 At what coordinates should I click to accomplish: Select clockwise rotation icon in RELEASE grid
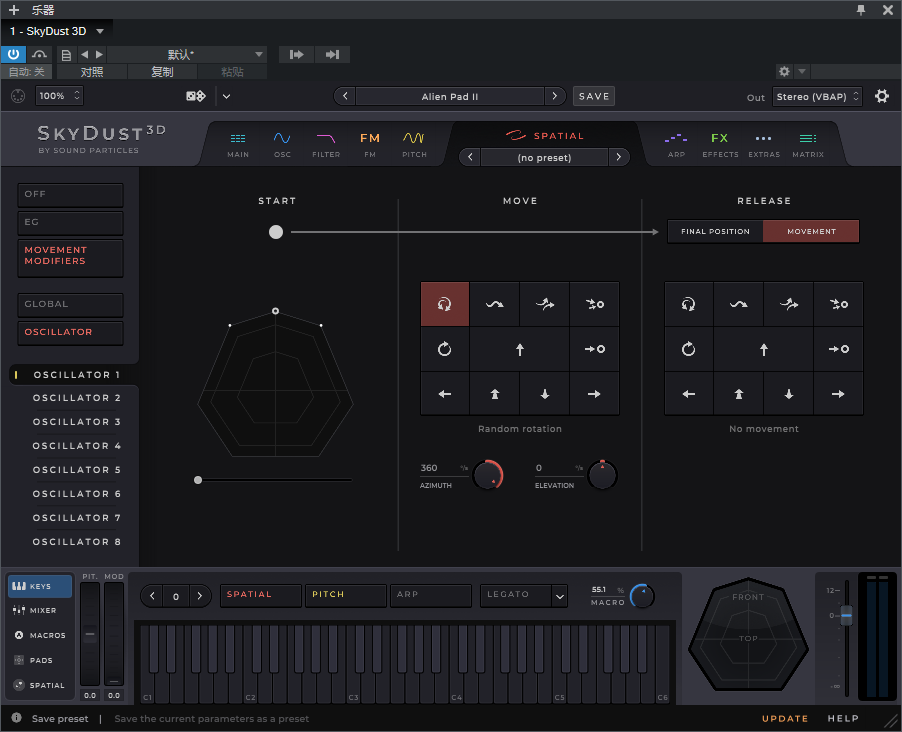[689, 349]
